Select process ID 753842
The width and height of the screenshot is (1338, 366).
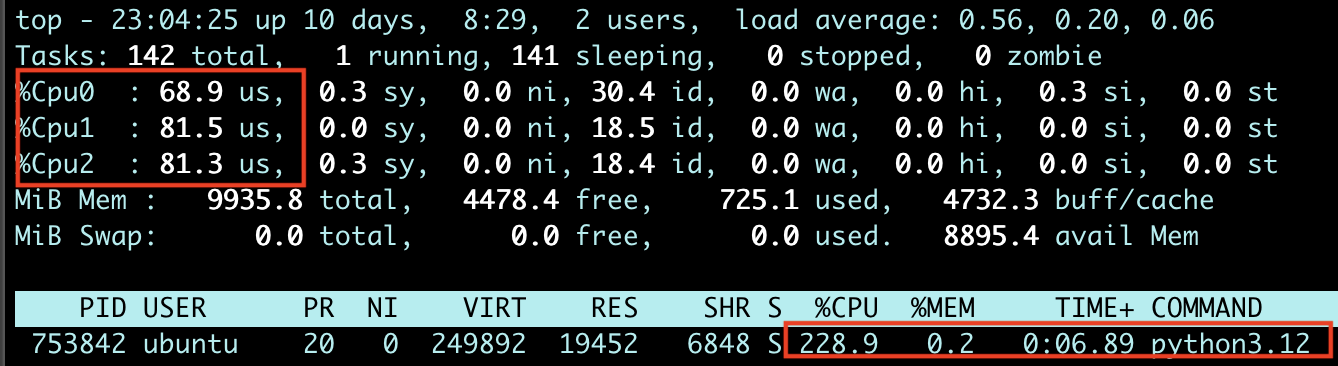tap(79, 345)
